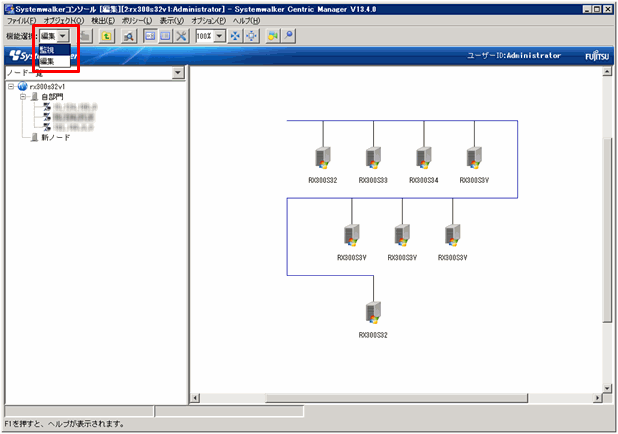
Task: Click the go-up folder icon with green arrow
Action: (x=106, y=36)
